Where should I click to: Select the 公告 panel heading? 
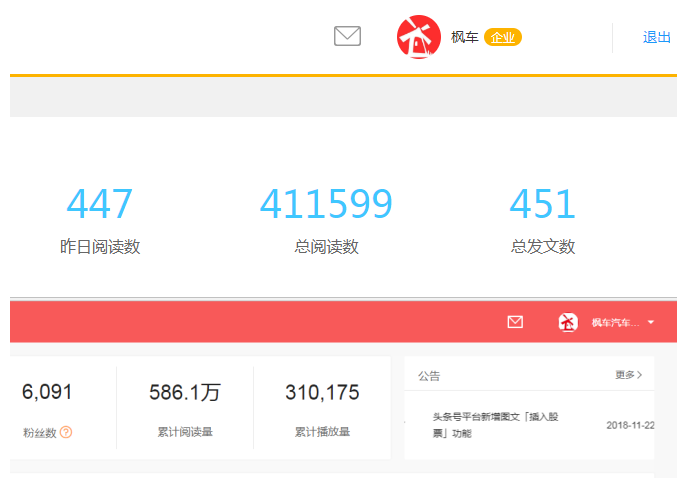click(x=429, y=376)
